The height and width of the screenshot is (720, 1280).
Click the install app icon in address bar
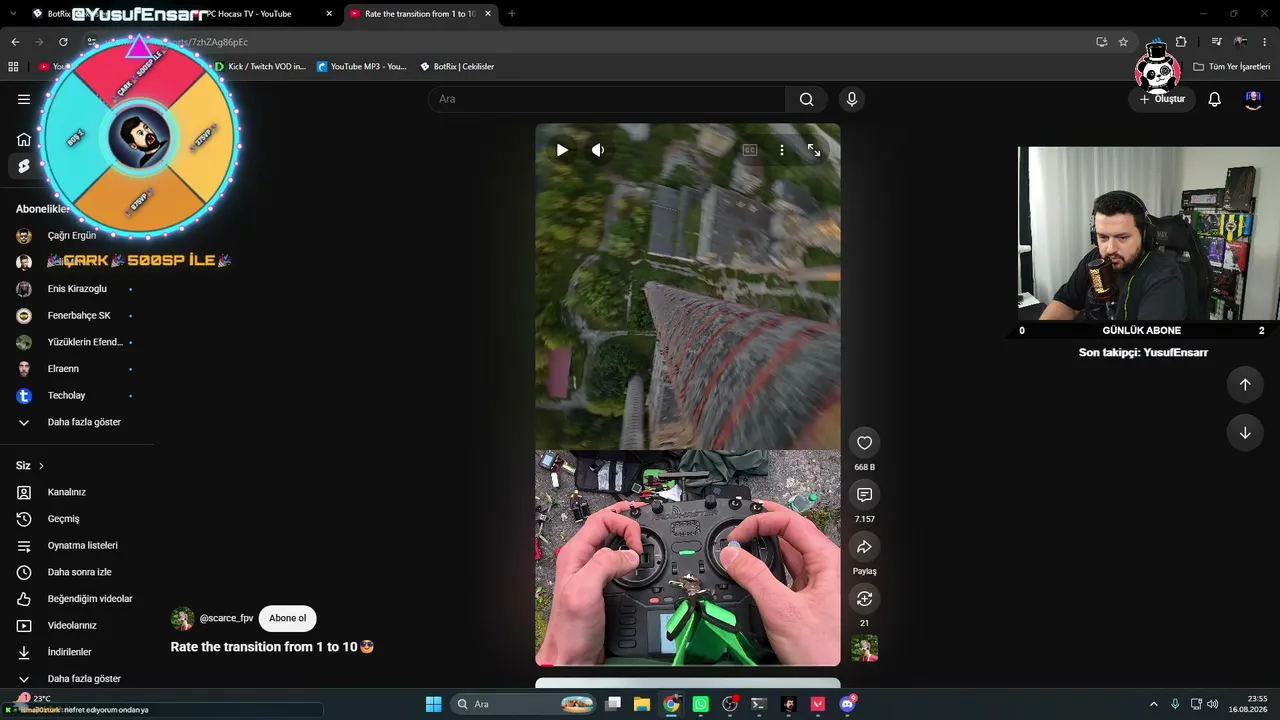pos(1101,42)
